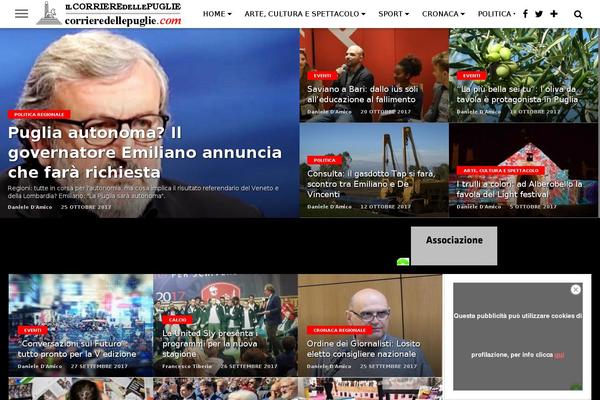Click the red 'qui' cookie info link
This screenshot has width=600, height=400.
[559, 355]
